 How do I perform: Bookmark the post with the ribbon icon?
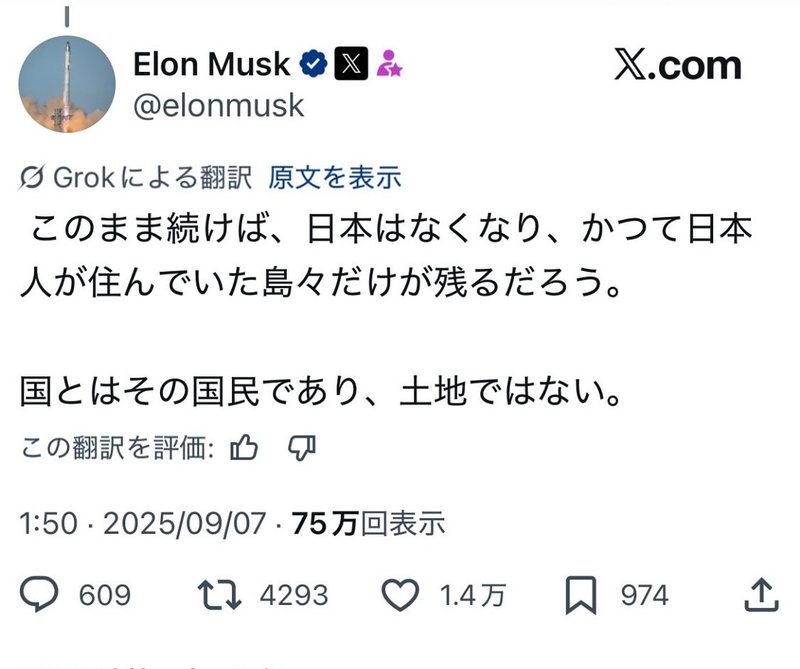(x=580, y=596)
